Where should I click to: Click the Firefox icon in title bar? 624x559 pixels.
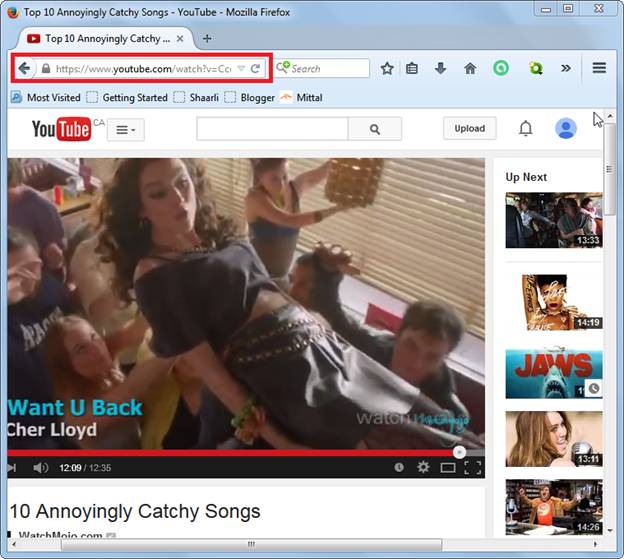click(13, 12)
